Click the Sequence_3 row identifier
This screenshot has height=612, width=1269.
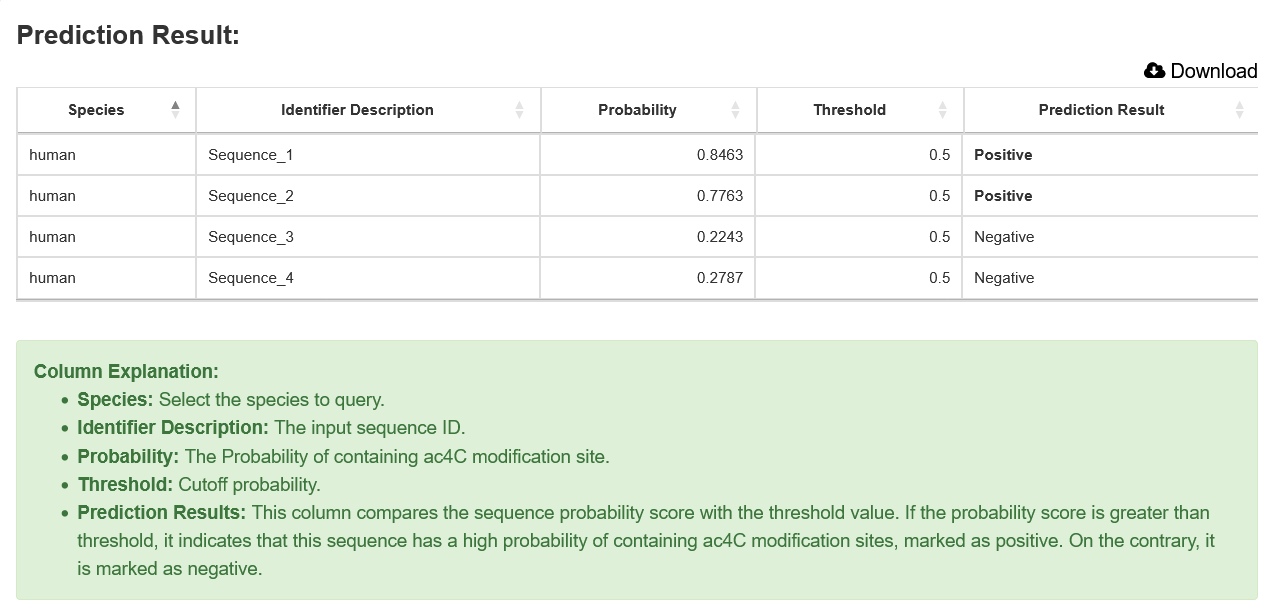(x=251, y=237)
